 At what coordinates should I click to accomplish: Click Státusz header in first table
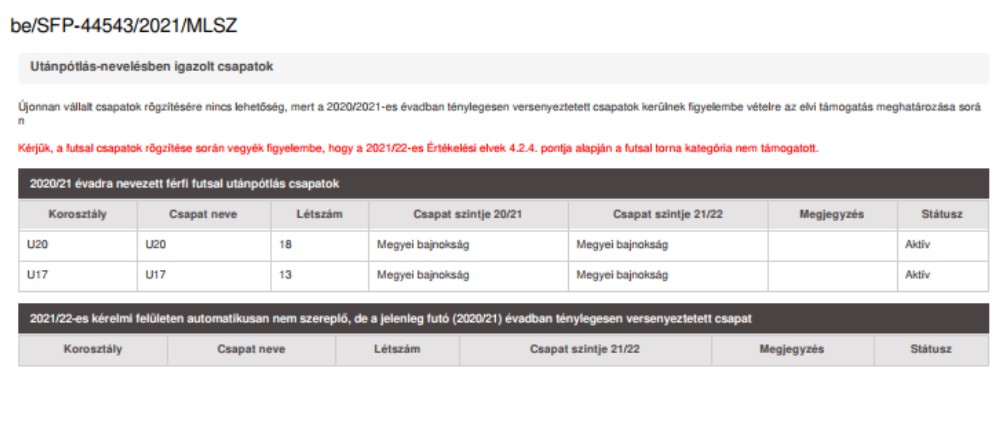(943, 215)
